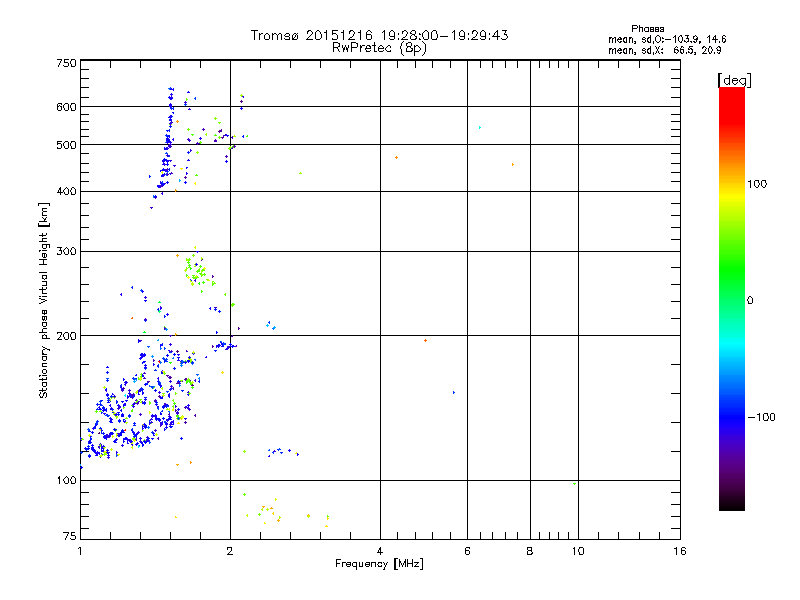Click the orange data point near 5 MHz, 200 km
The width and height of the screenshot is (800, 600).
(425, 340)
